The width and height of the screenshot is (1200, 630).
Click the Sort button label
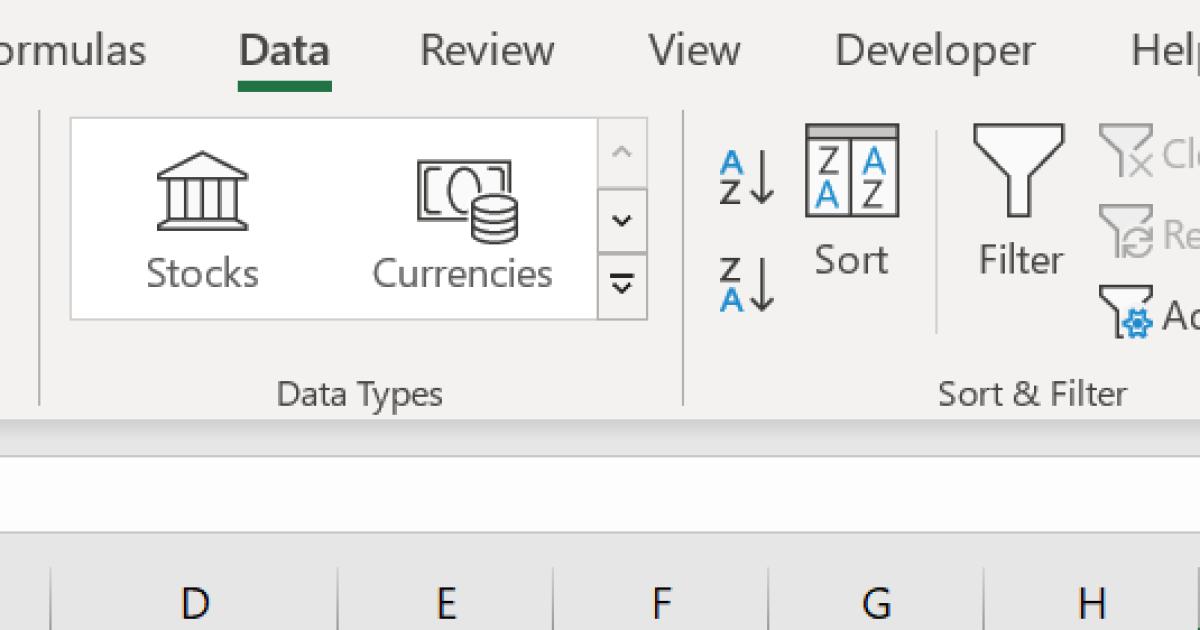tap(849, 258)
